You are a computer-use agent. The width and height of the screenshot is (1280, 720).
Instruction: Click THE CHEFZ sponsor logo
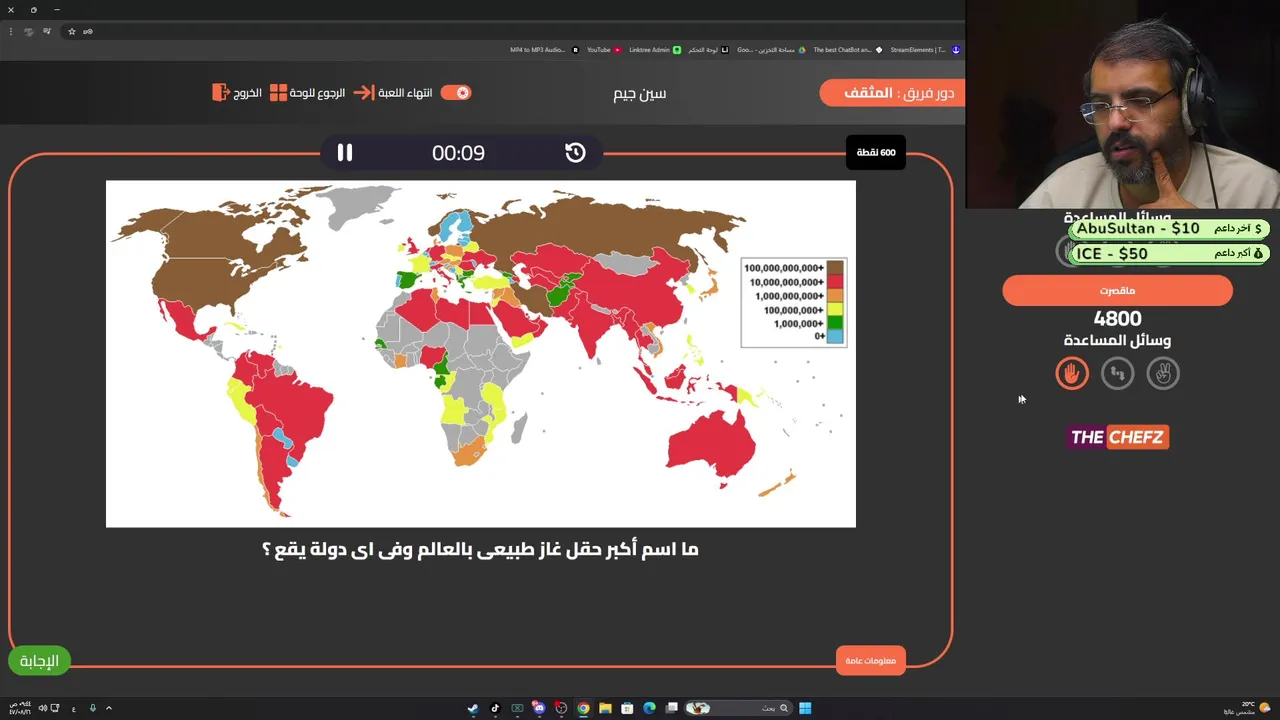tap(1118, 437)
